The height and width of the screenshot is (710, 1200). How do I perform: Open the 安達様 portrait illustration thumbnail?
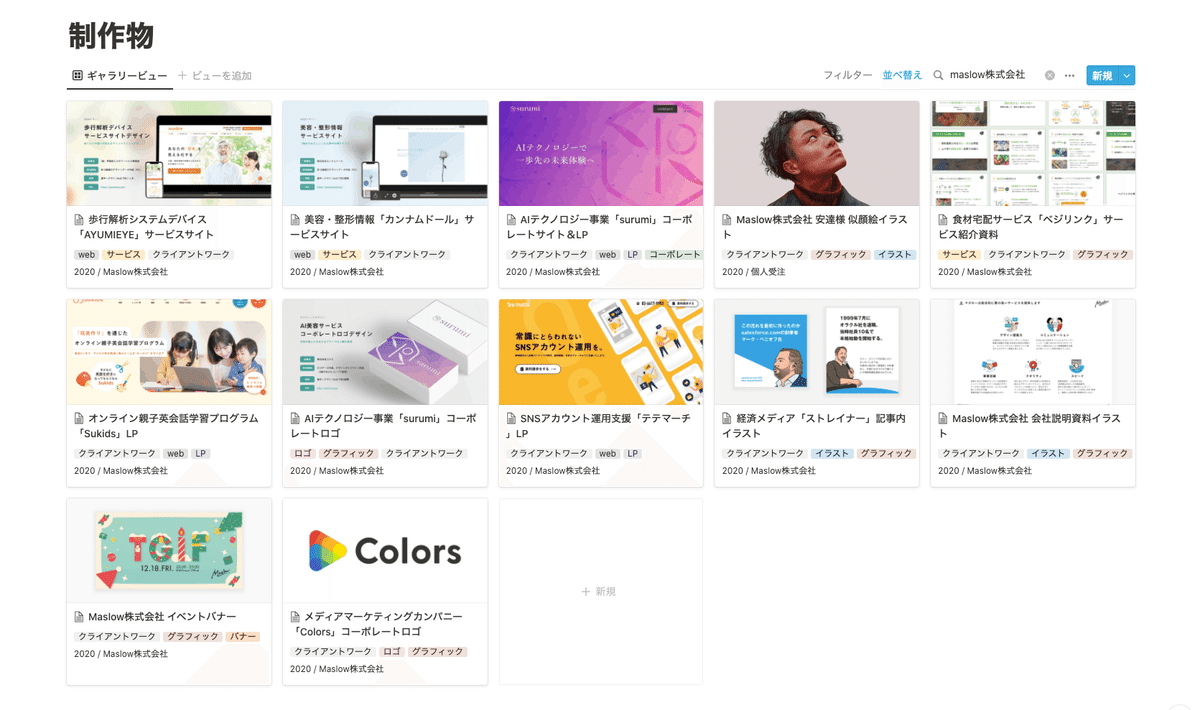[817, 153]
